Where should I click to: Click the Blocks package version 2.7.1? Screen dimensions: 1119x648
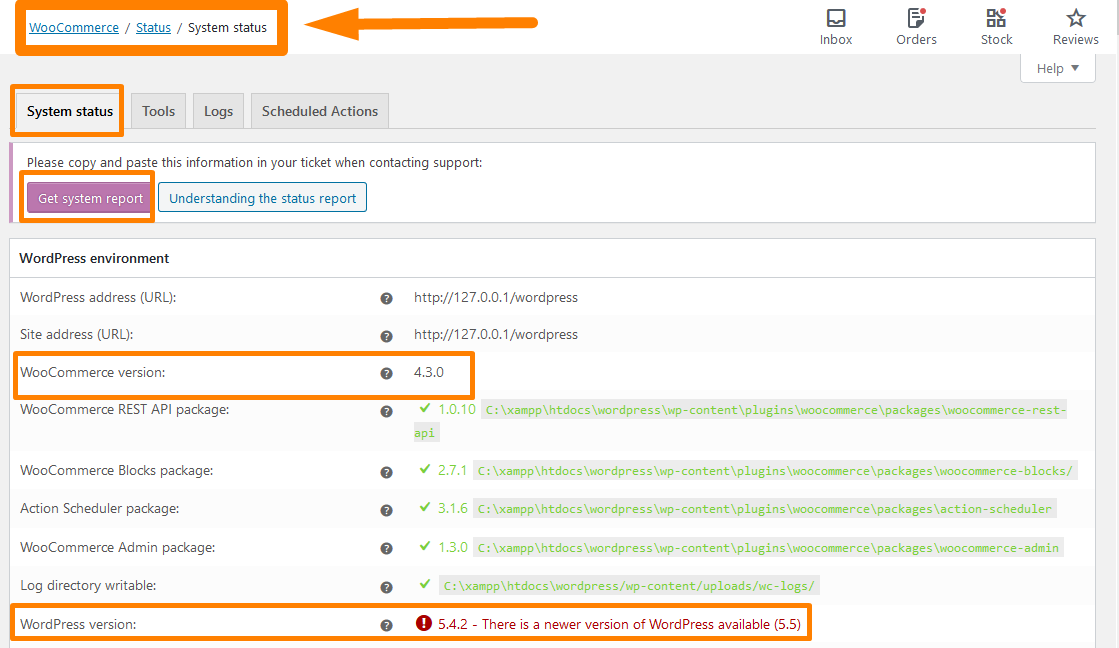452,470
